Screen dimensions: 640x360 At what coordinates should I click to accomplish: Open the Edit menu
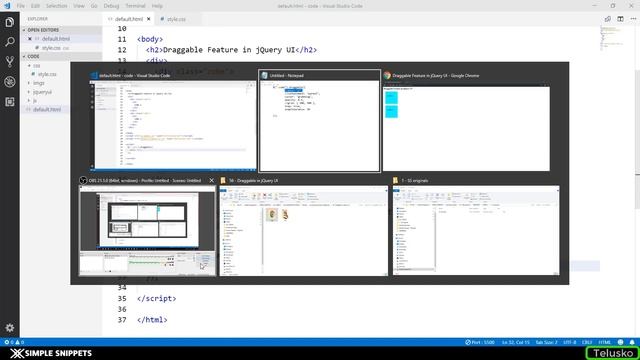pyautogui.click(x=35, y=6)
